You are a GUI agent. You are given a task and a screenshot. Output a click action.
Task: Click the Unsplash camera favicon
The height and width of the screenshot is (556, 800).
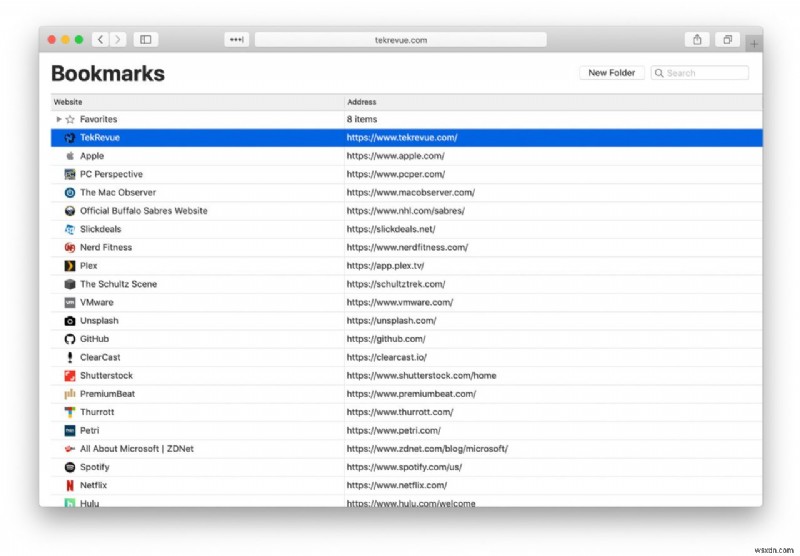pos(70,321)
